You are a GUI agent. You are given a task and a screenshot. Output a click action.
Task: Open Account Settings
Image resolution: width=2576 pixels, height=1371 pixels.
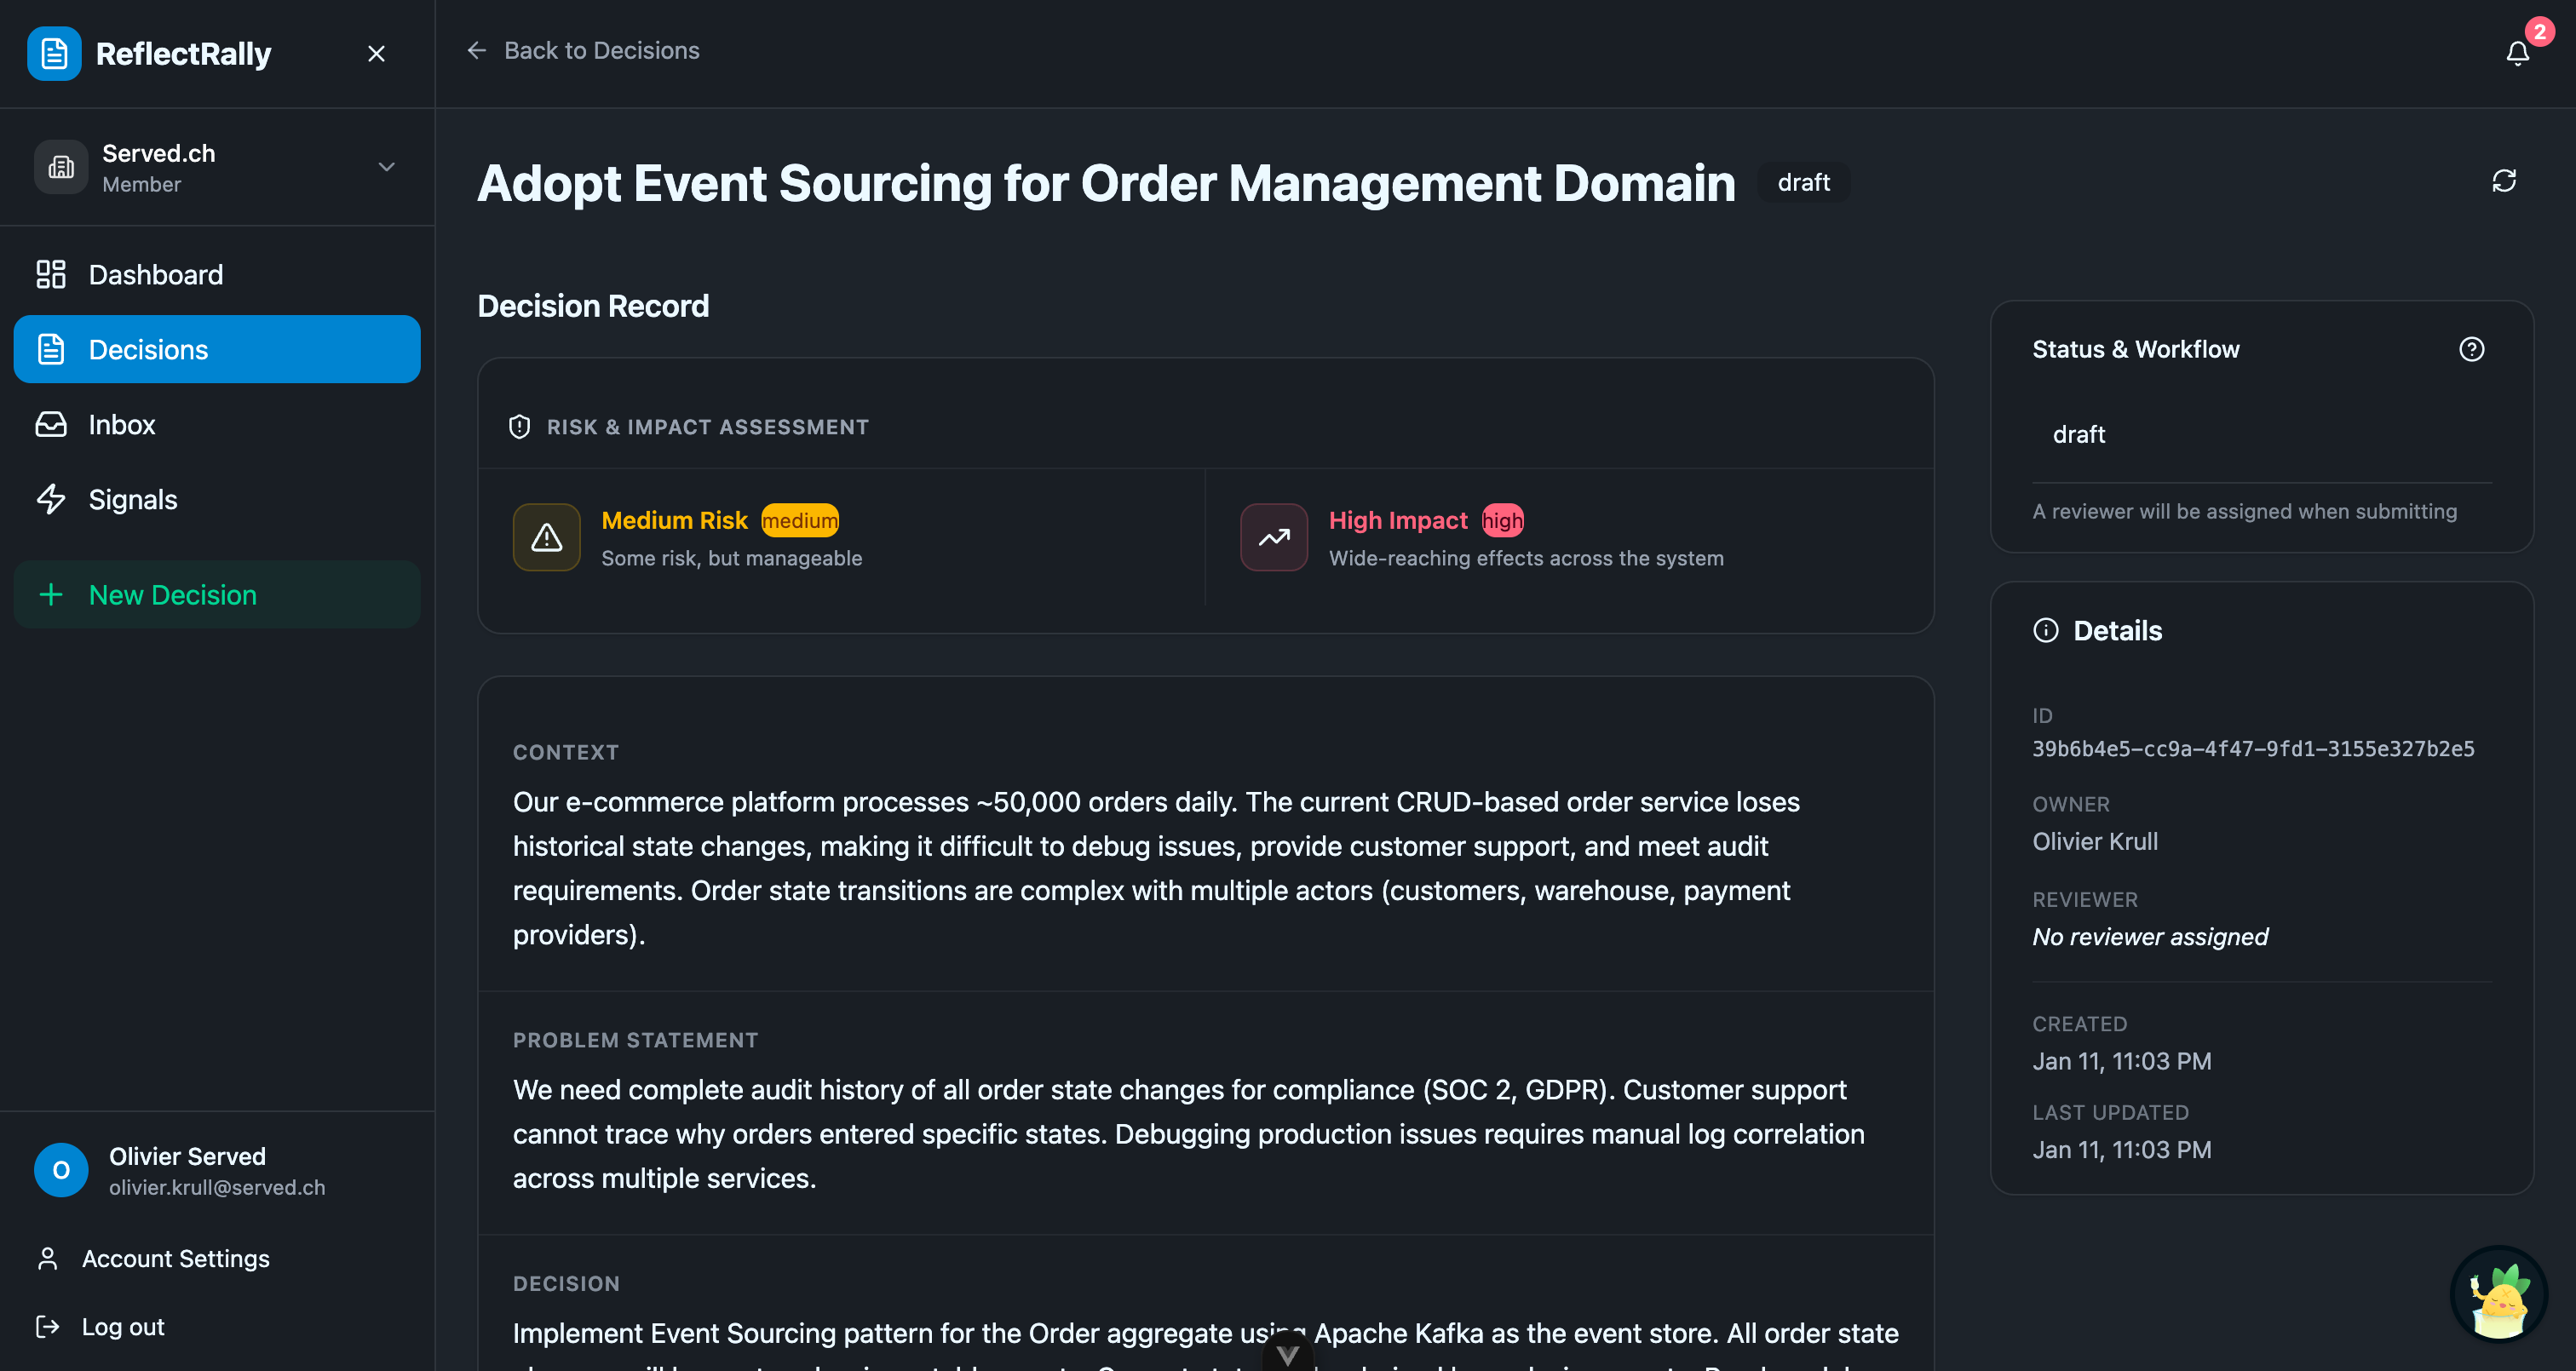(x=175, y=1258)
